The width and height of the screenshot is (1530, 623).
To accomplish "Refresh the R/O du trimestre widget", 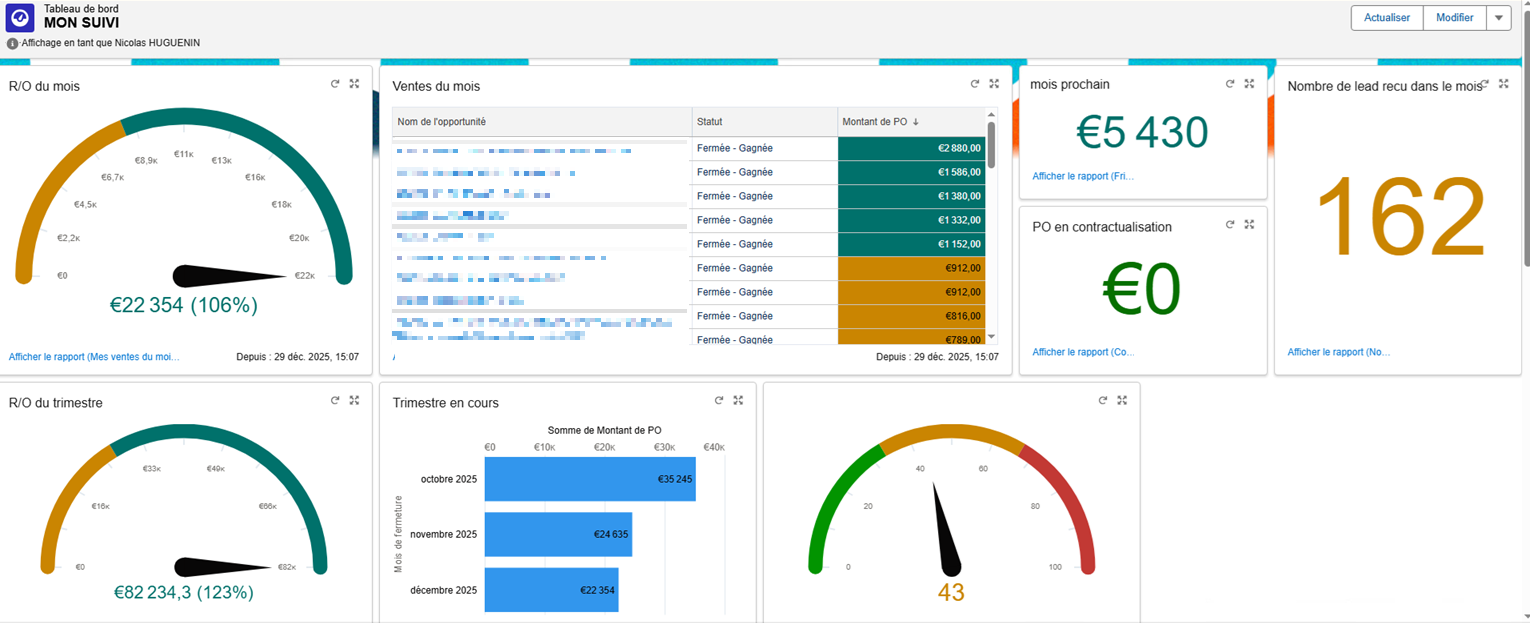I will pos(336,400).
